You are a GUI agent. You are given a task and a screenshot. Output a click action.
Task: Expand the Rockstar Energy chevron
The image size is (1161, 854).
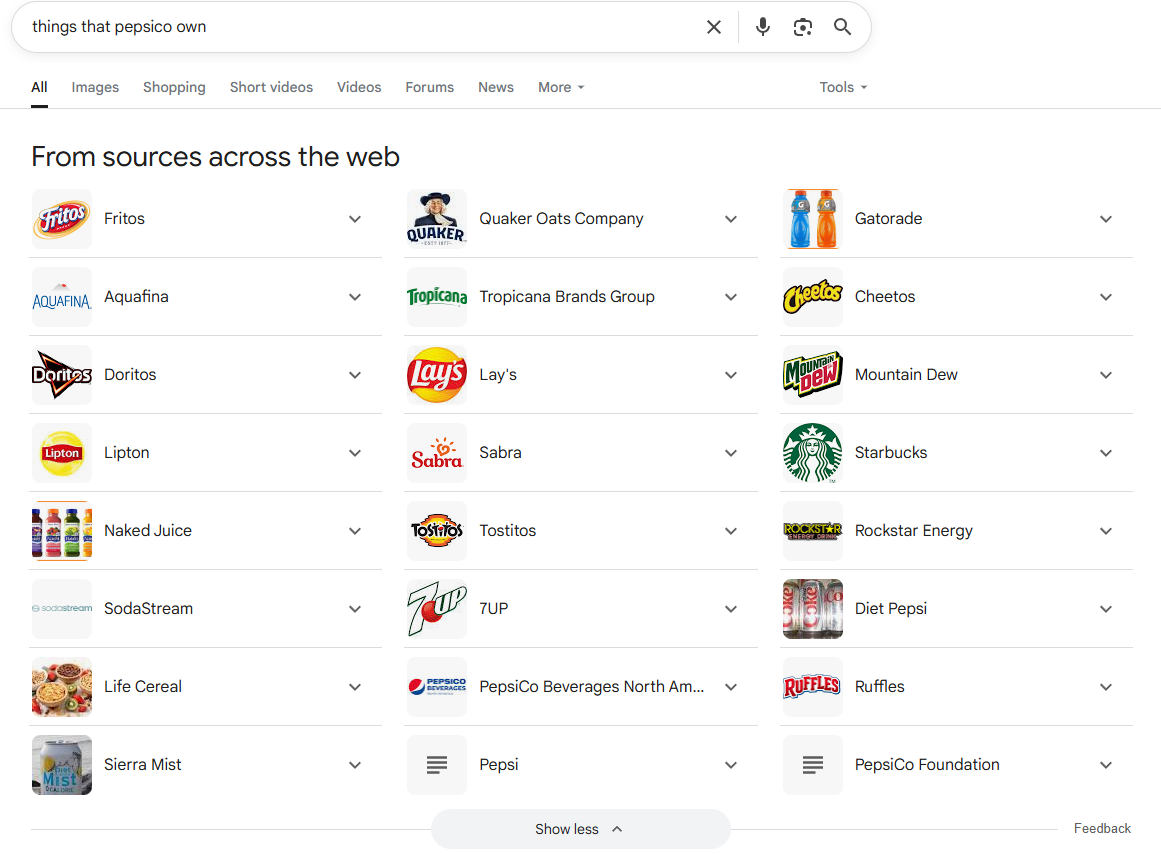[1106, 531]
